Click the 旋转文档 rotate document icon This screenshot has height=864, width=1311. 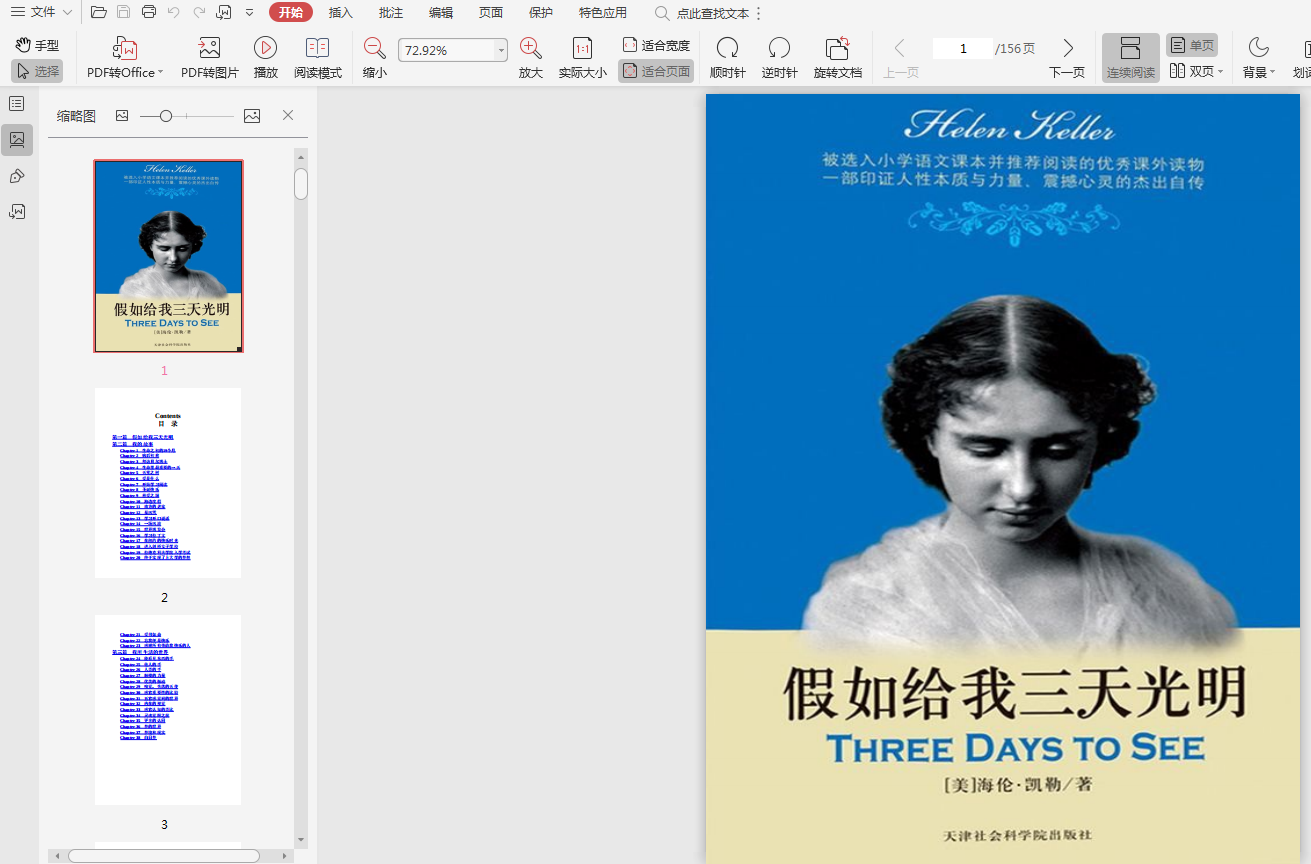837,48
